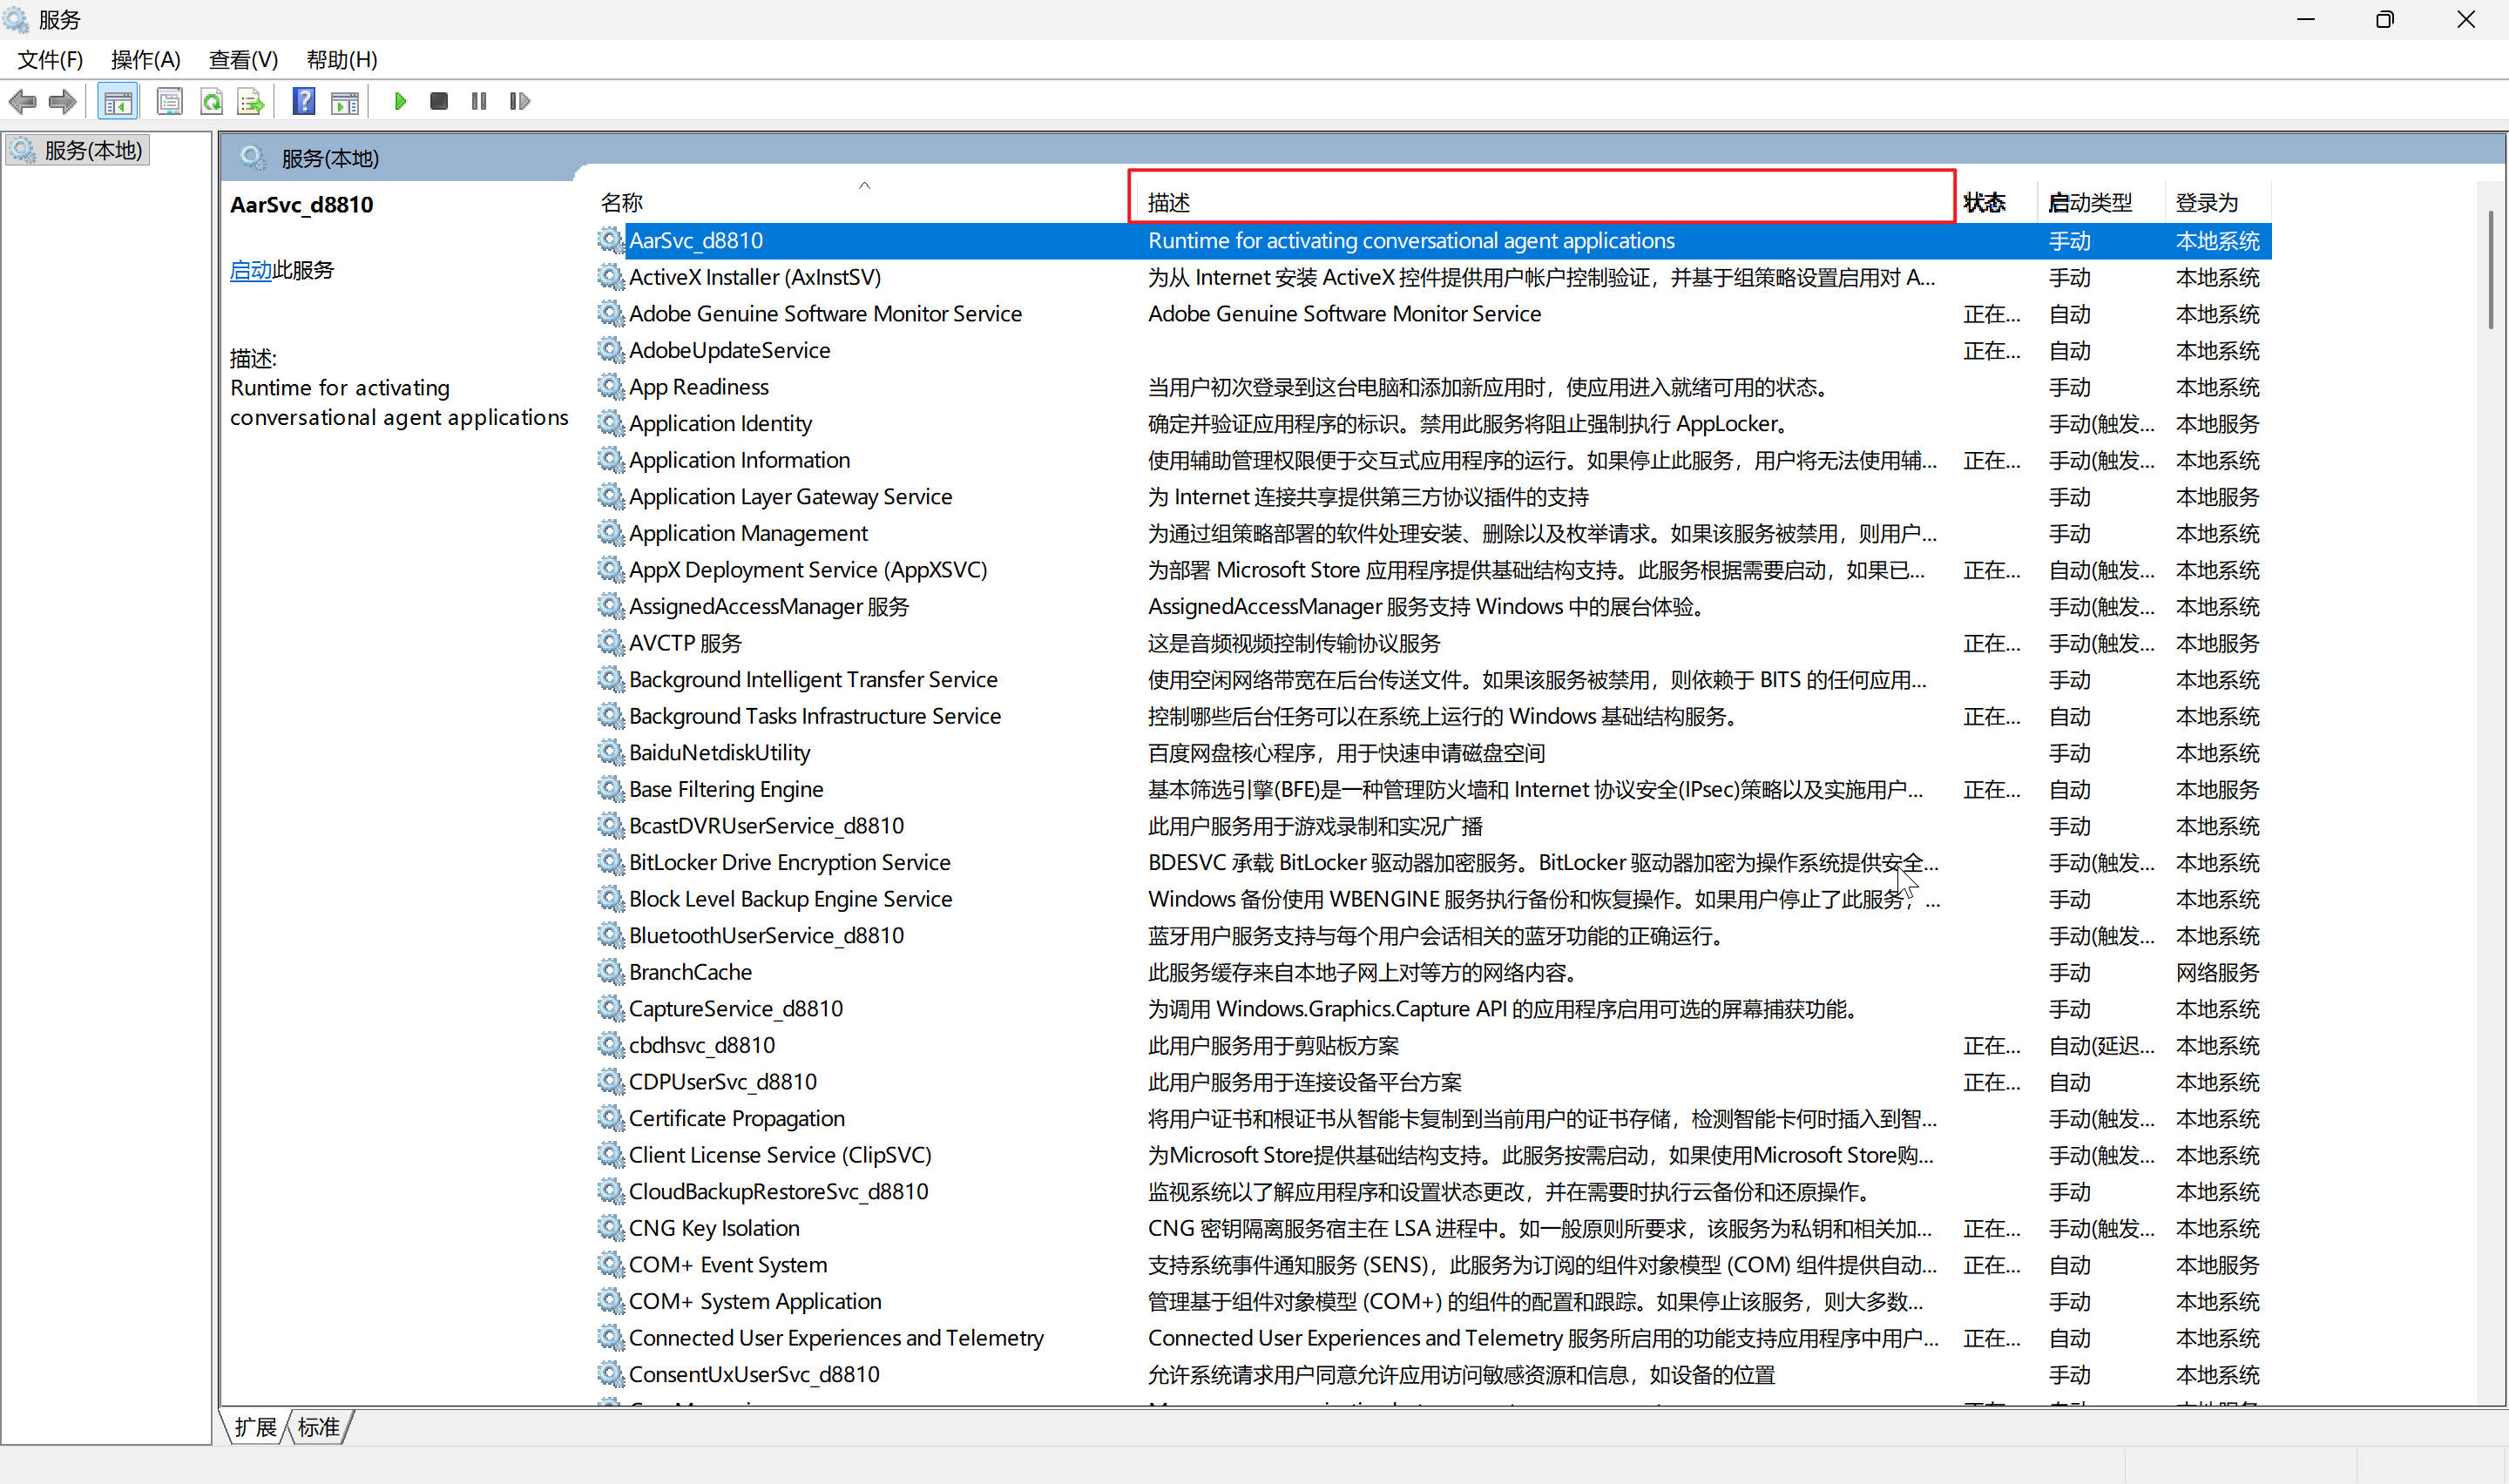Select the BitLocker Drive Encryption Service row
Viewport: 2509px width, 1484px height.
point(789,862)
